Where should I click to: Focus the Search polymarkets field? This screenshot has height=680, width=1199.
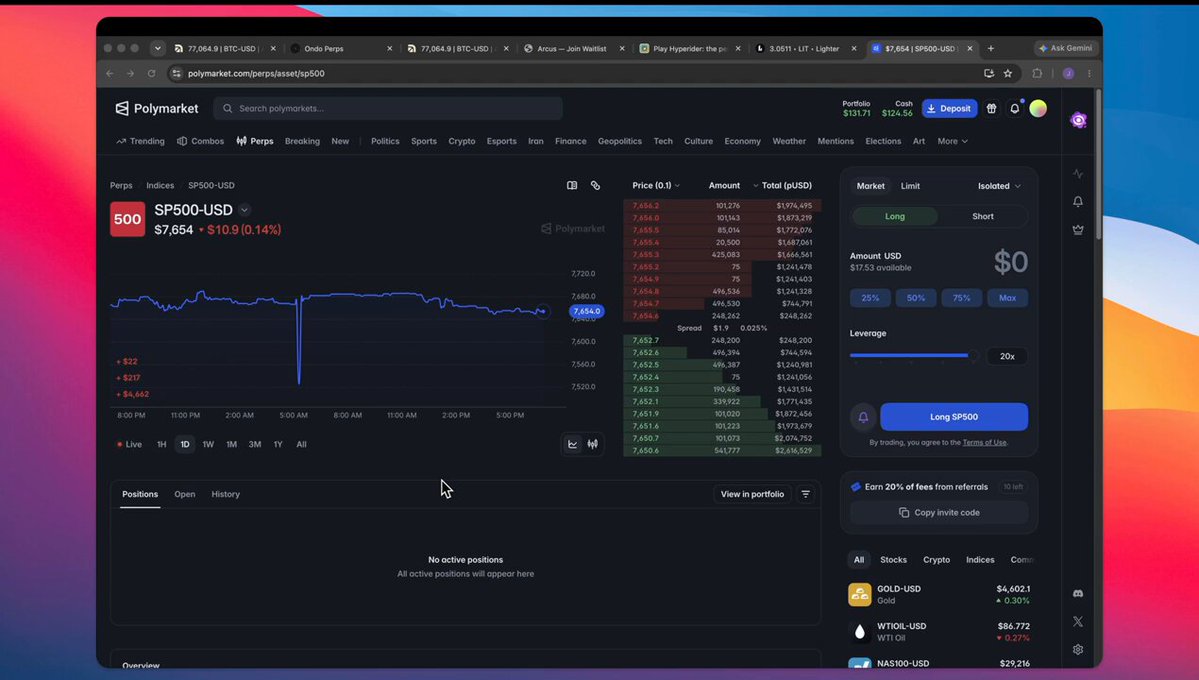coord(388,109)
